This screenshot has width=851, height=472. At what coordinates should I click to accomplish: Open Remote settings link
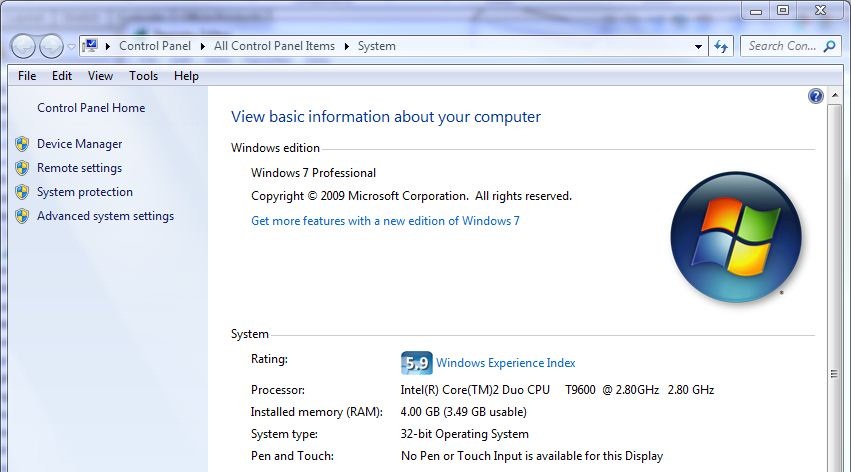79,168
